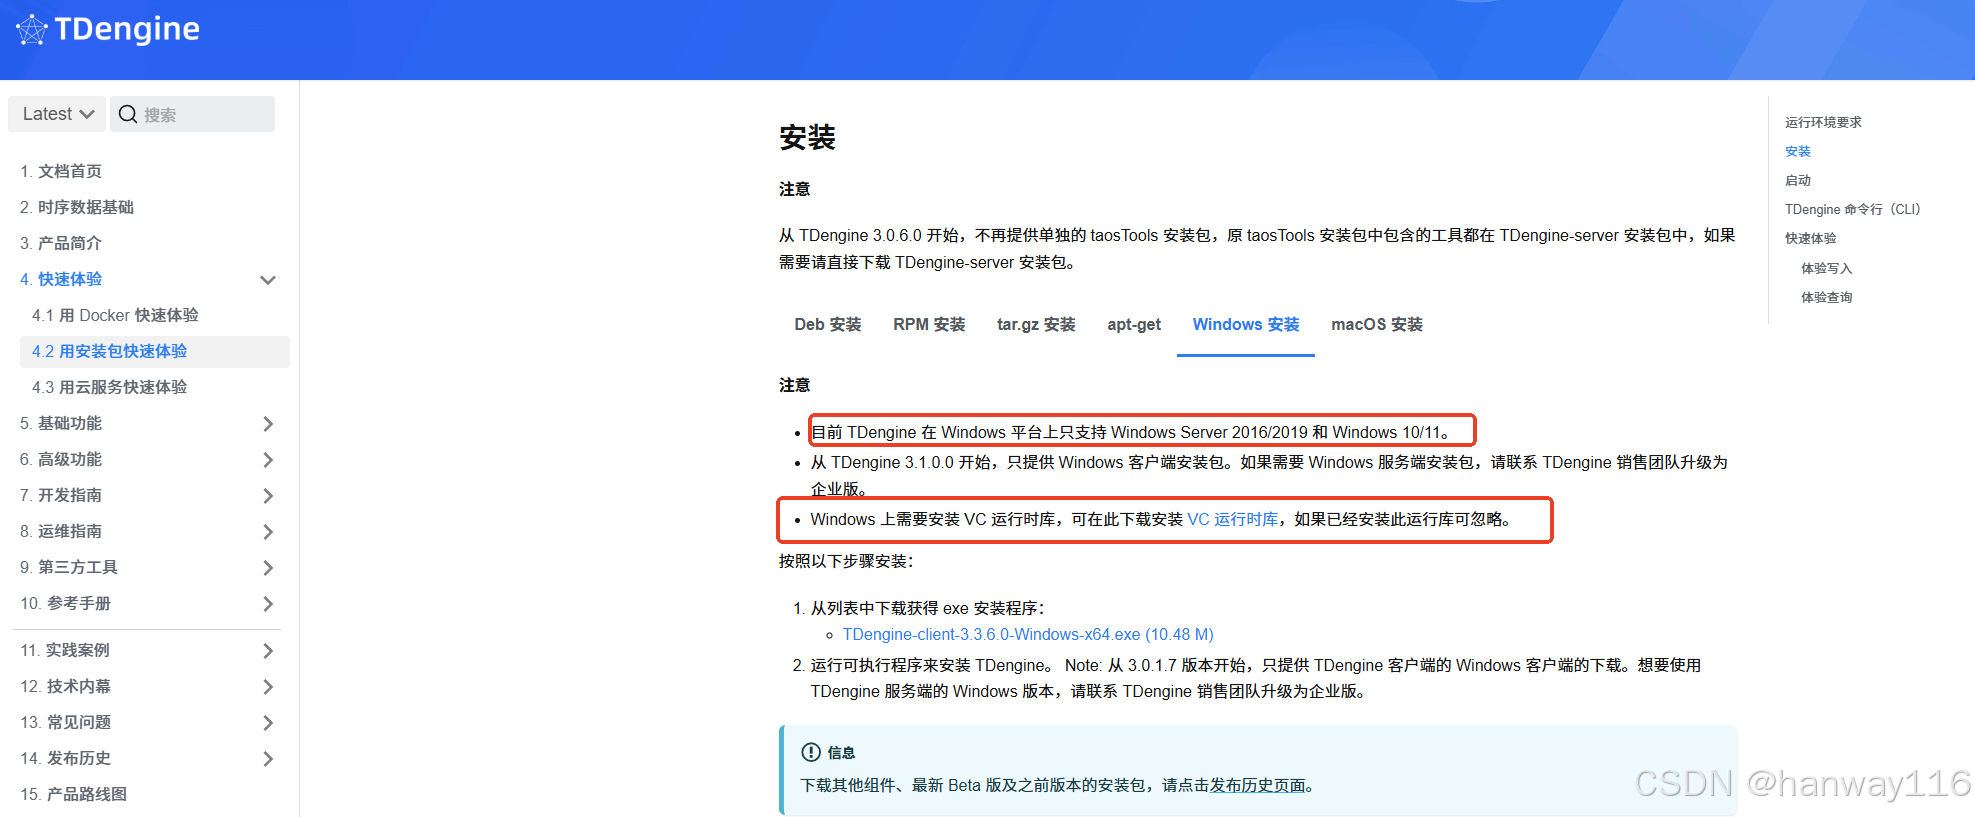Expand the 开发指南 chevron
Screen dimensions: 1975x817
[x=268, y=496]
